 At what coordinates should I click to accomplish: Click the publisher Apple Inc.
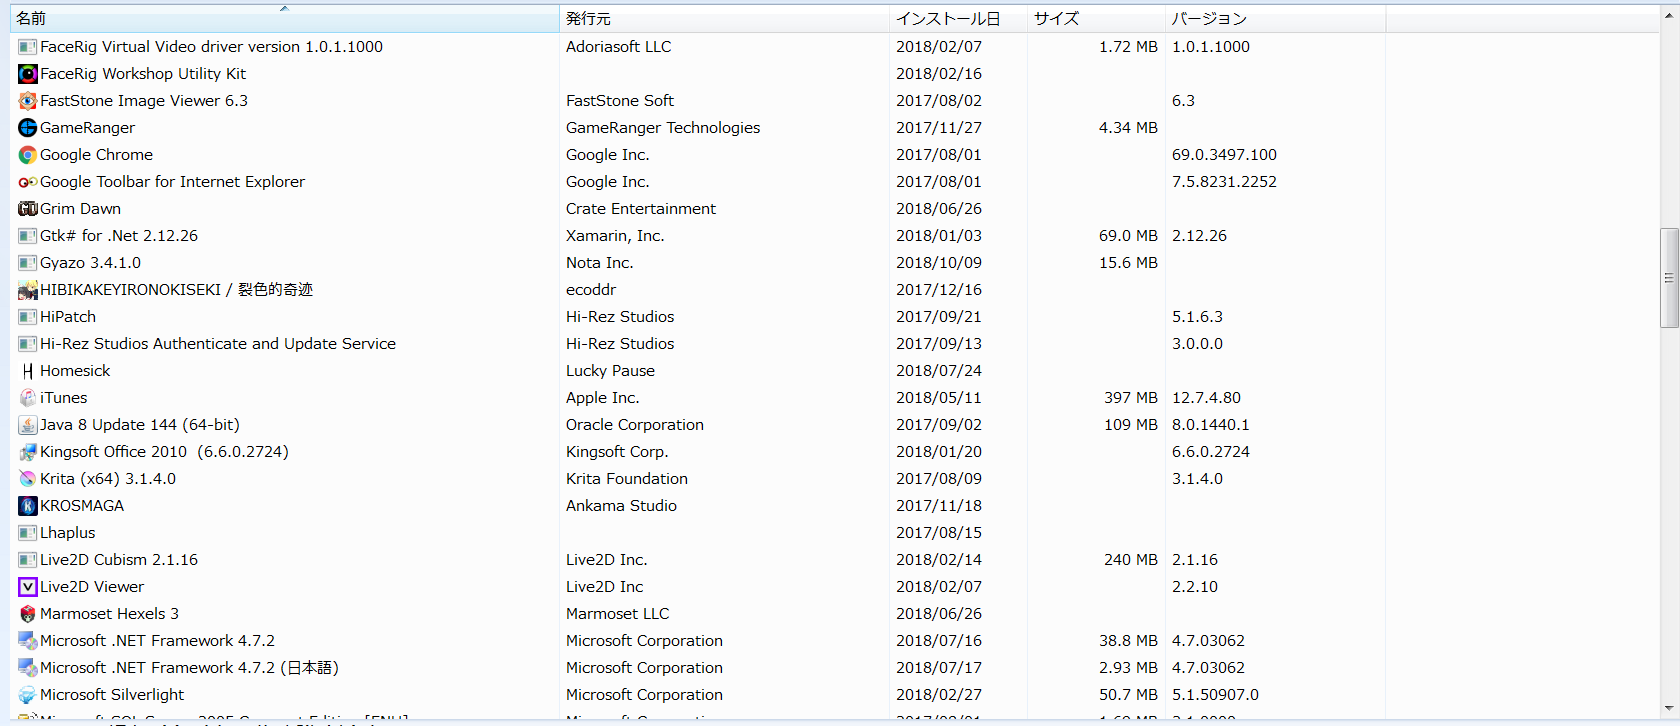pos(602,398)
